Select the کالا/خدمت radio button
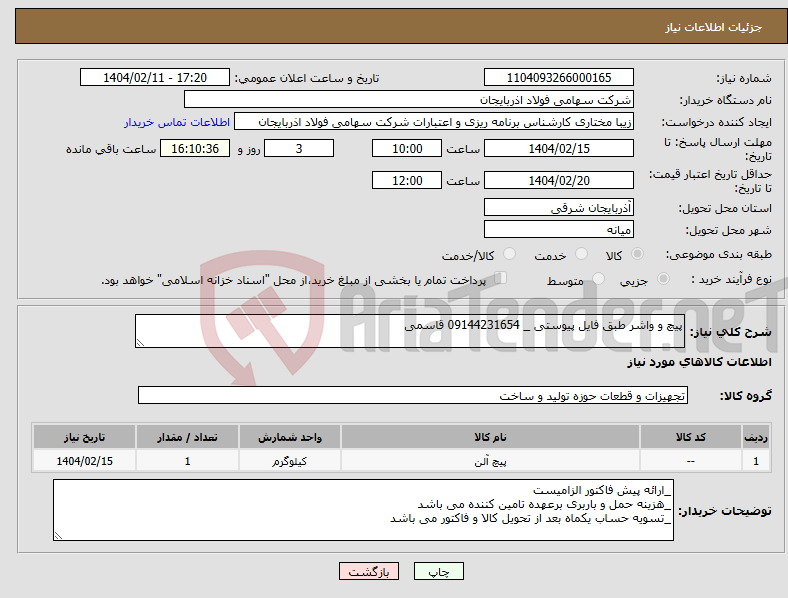The image size is (788, 598). click(510, 254)
